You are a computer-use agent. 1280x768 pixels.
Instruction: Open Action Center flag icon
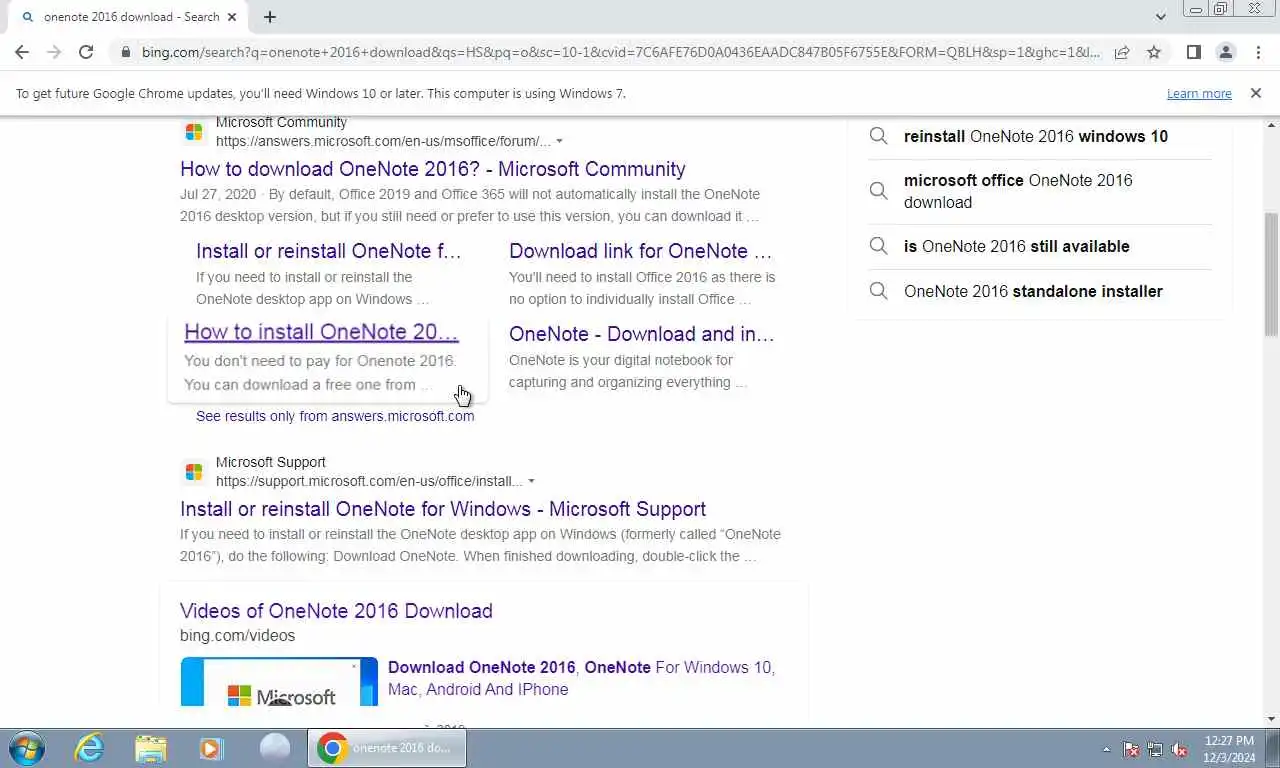[1131, 749]
